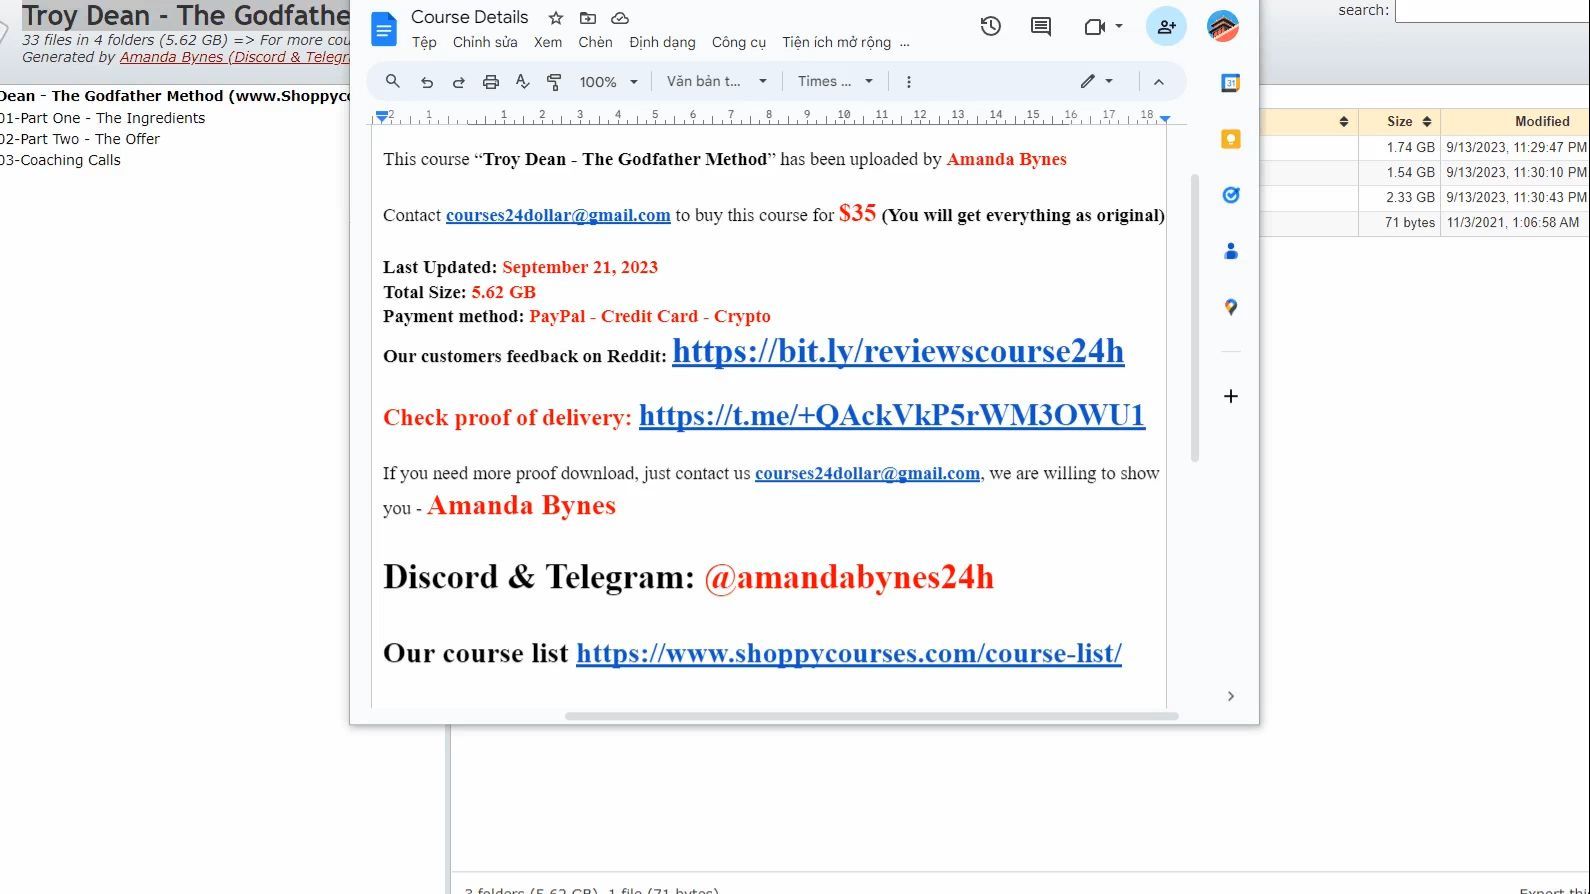Click the vertical document scrollbar
1590x894 pixels.
point(1194,317)
